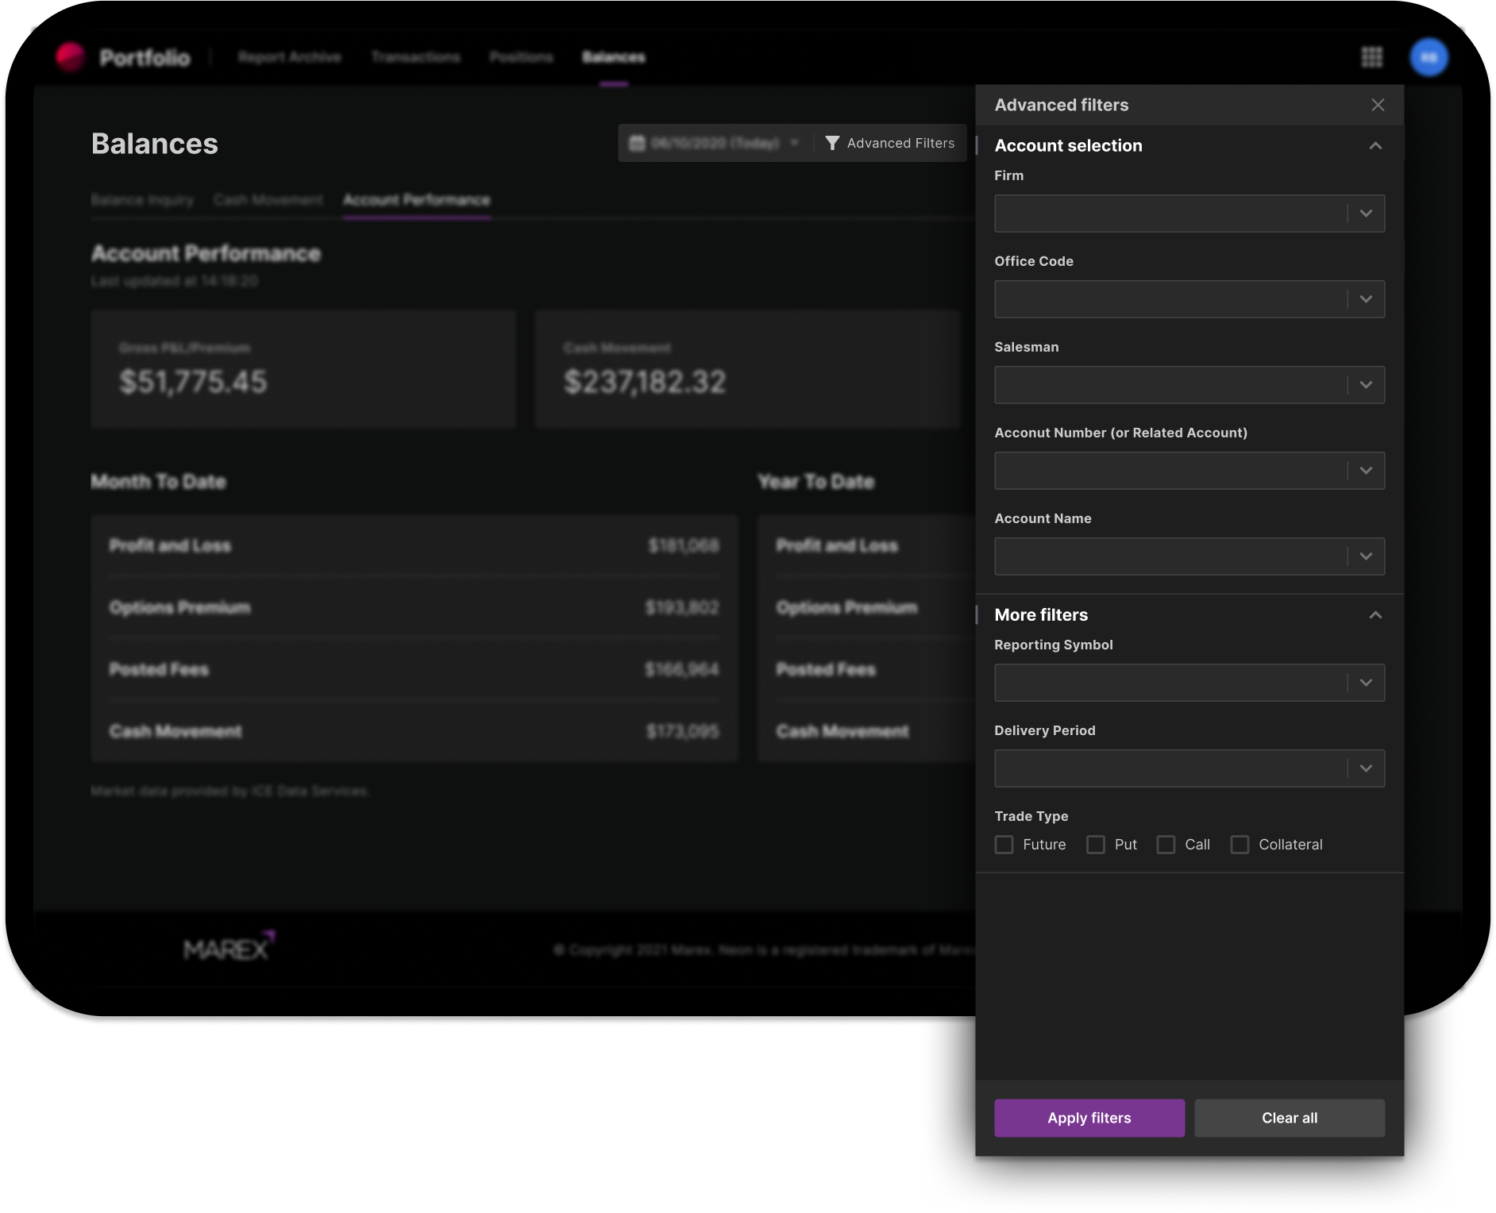
Task: Click the calendar icon in date picker
Action: point(636,143)
